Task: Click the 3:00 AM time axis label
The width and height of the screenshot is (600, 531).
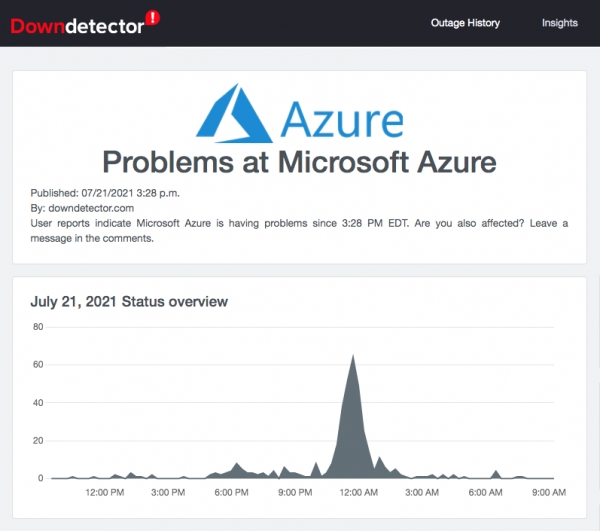Action: pyautogui.click(x=421, y=493)
